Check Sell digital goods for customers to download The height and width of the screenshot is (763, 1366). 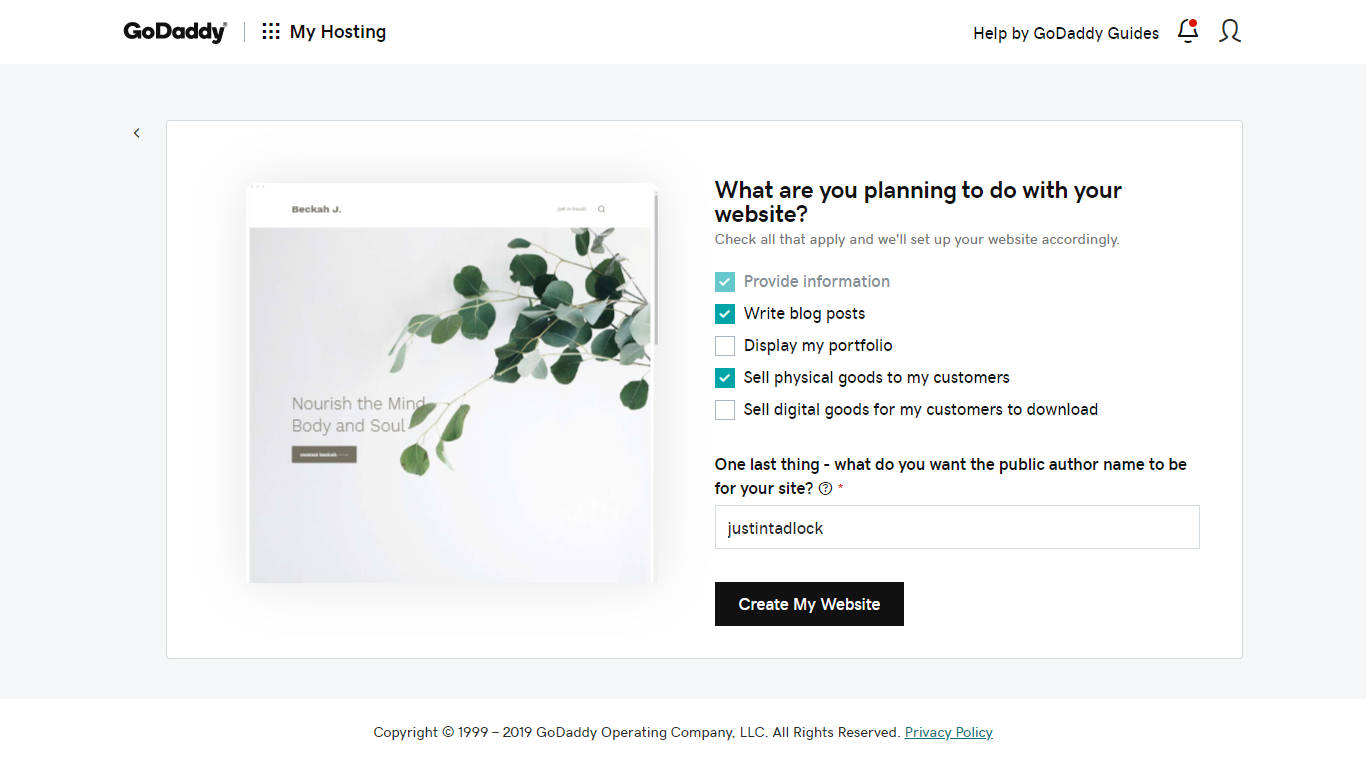click(x=725, y=410)
